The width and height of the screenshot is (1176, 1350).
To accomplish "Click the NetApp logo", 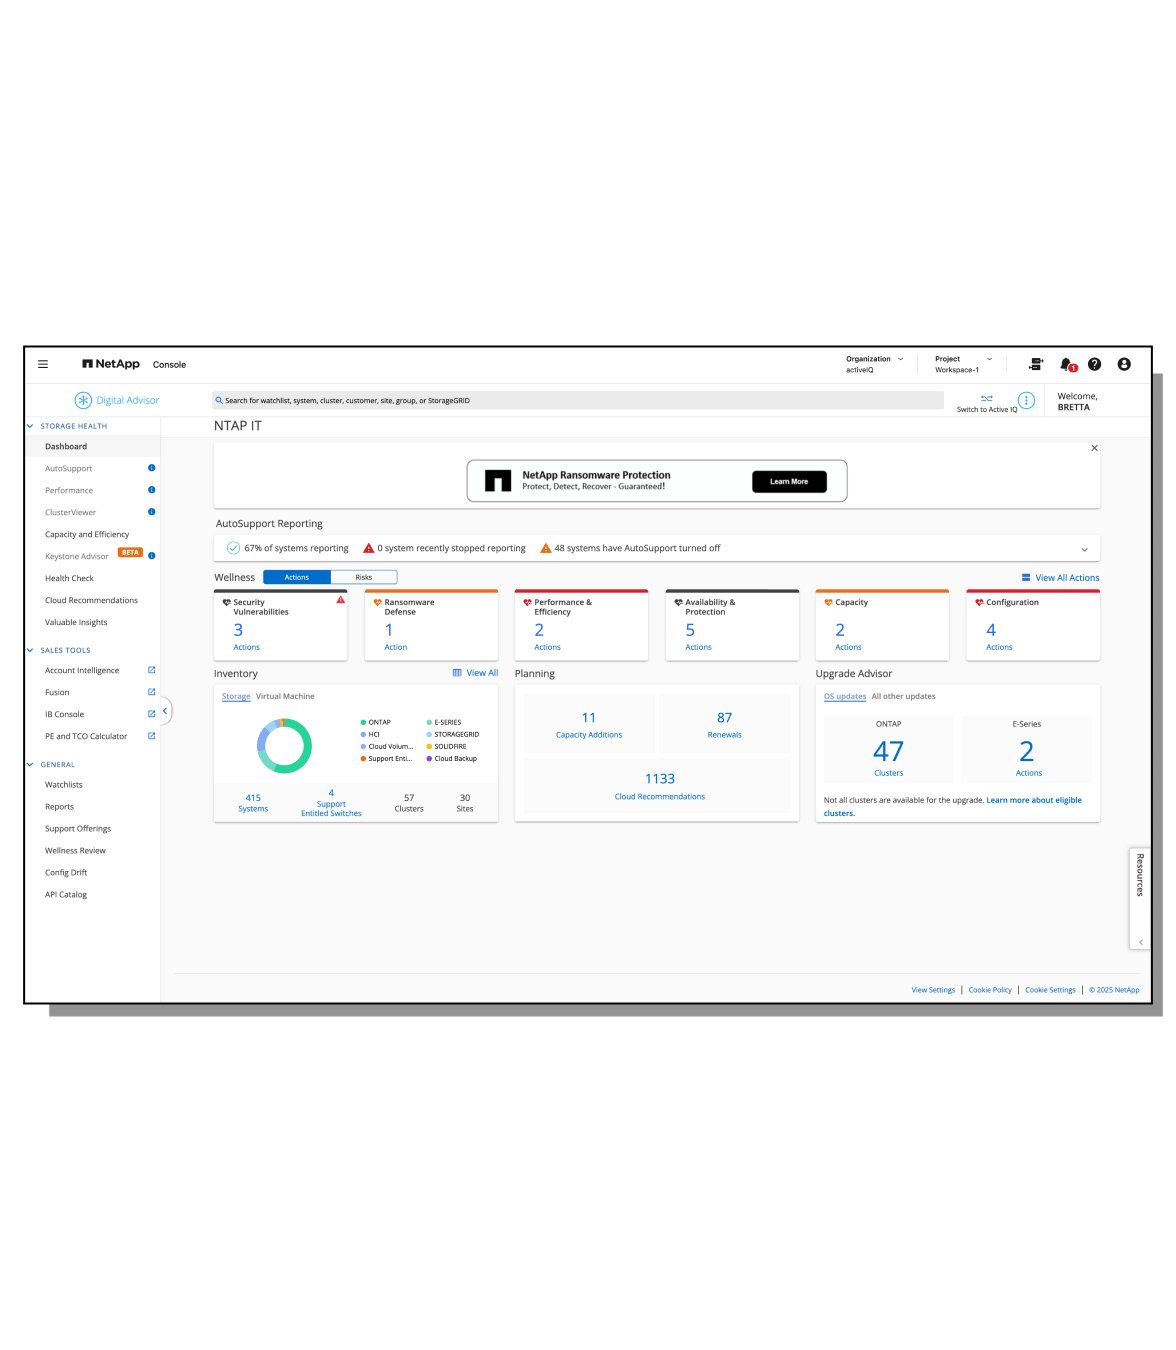I will click(x=111, y=364).
